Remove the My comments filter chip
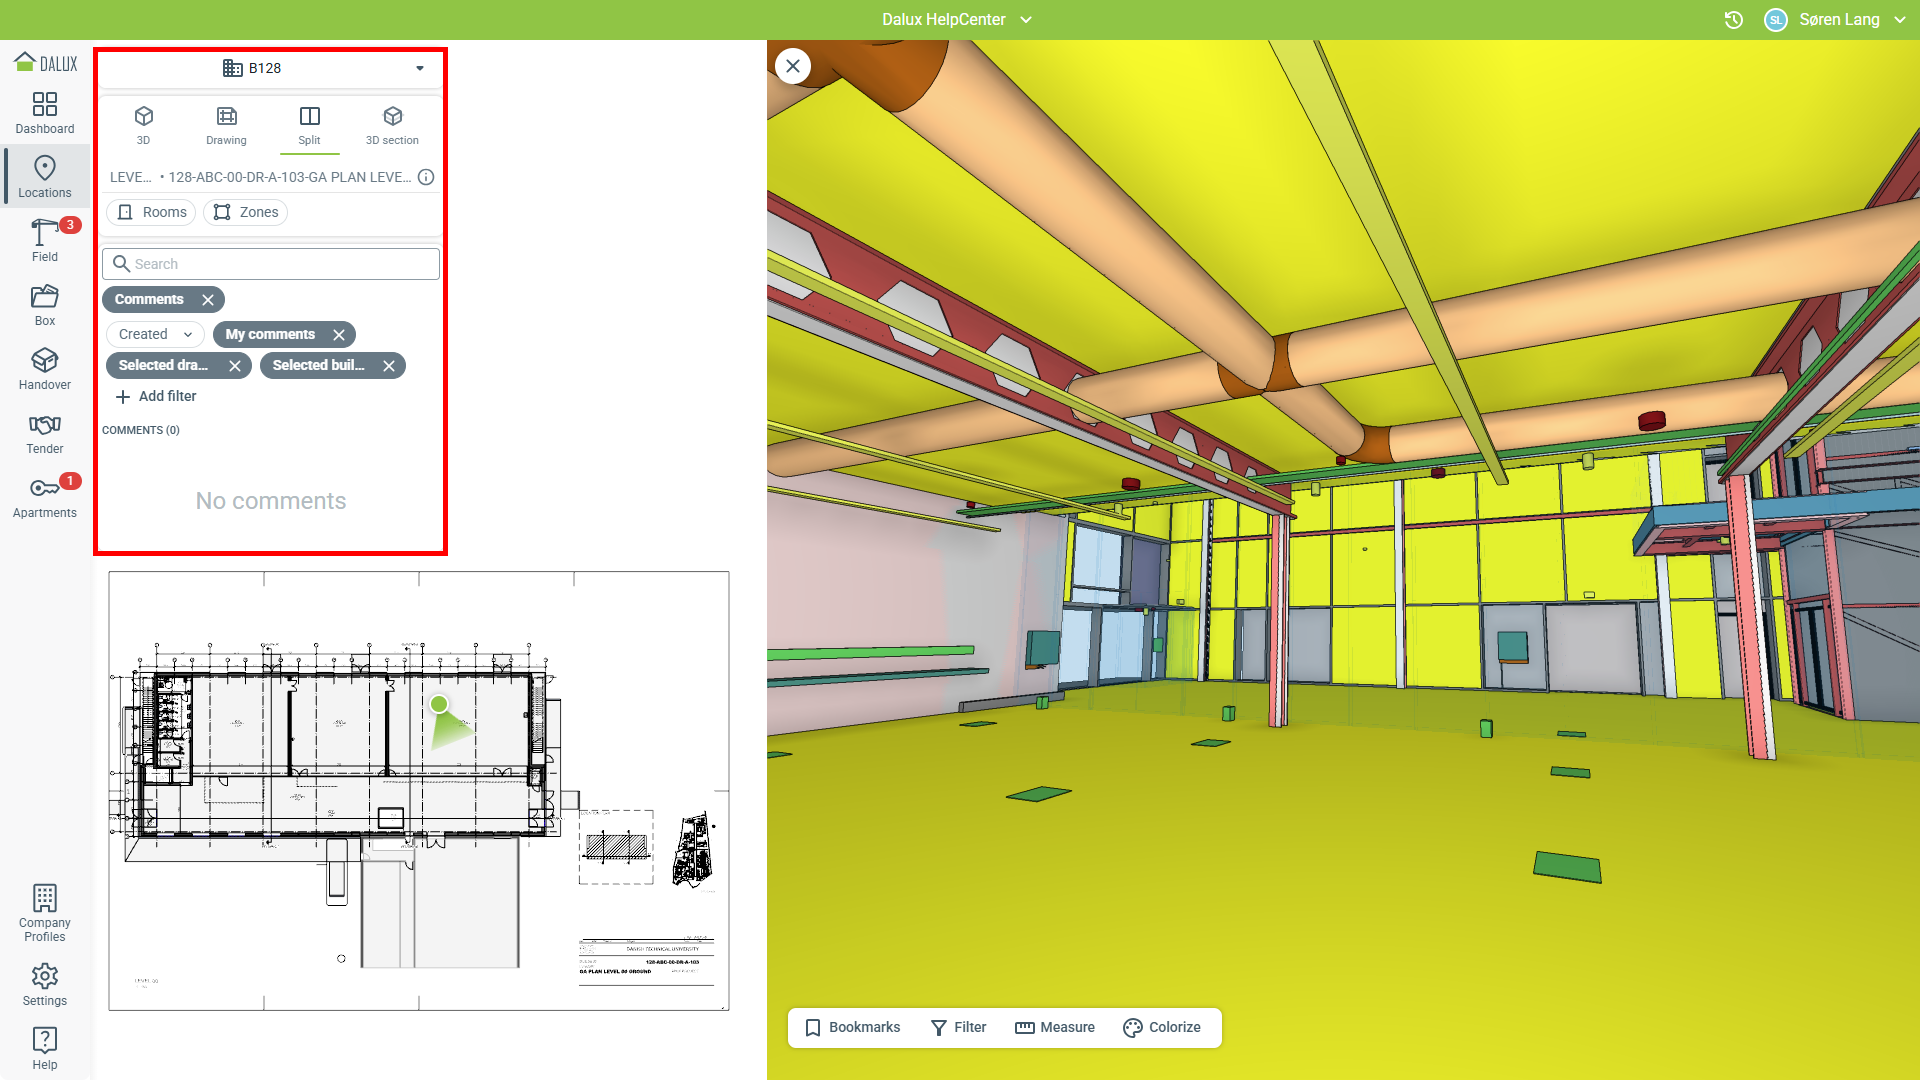1920x1080 pixels. 339,335
